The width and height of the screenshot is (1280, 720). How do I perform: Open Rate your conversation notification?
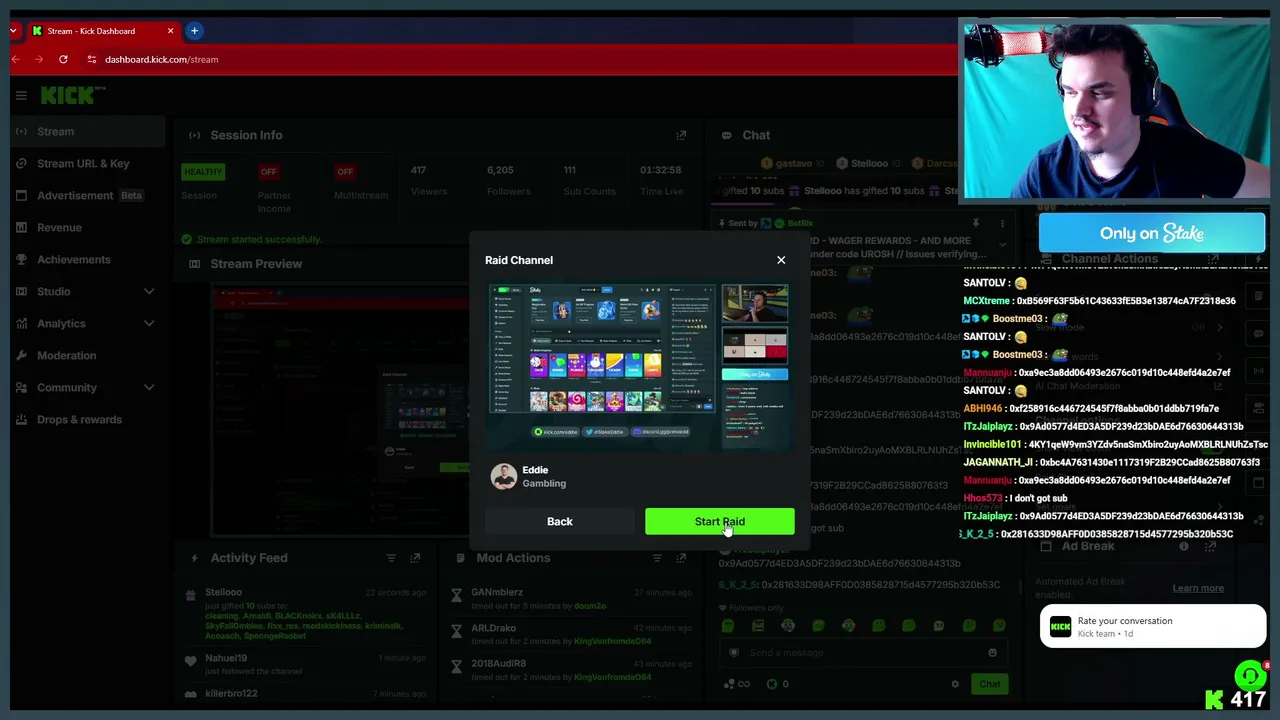click(1153, 626)
